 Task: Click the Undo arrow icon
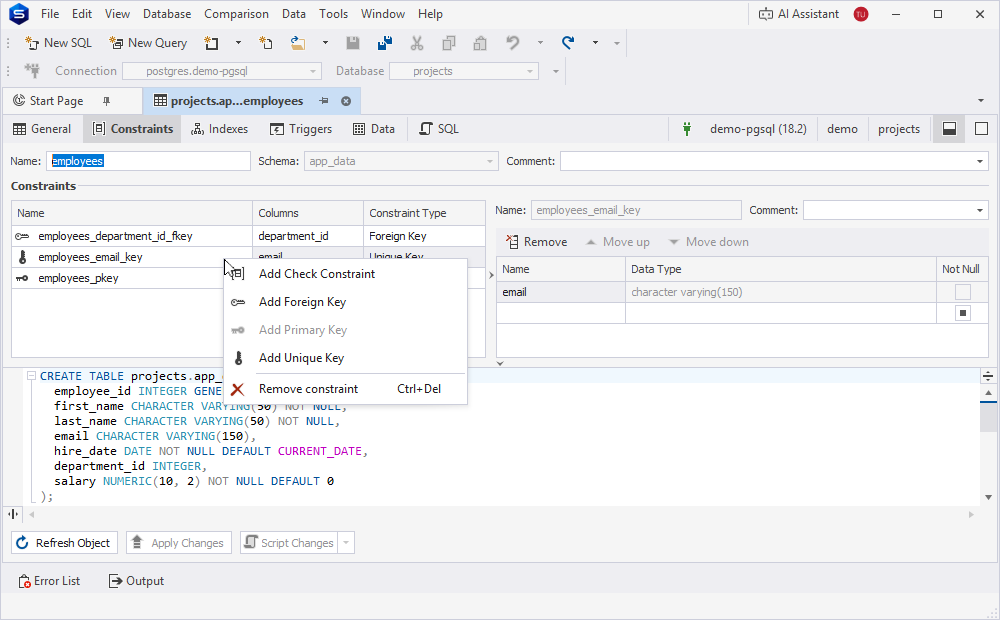pos(513,43)
